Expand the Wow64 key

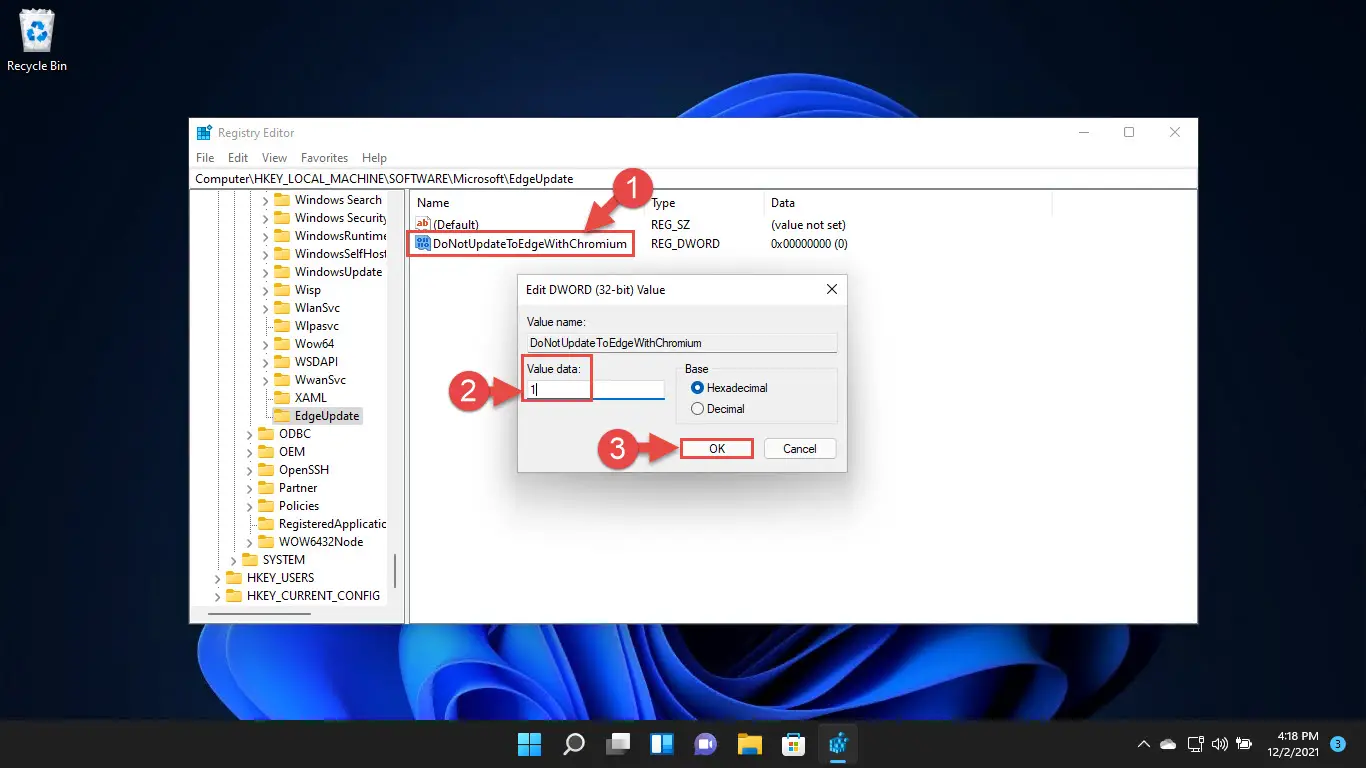[265, 344]
